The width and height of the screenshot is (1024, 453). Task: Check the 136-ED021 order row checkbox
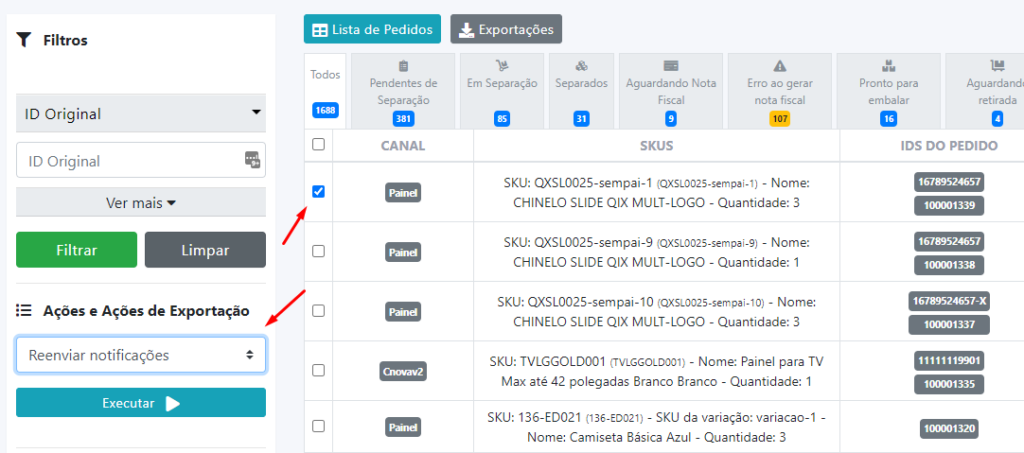(x=319, y=426)
